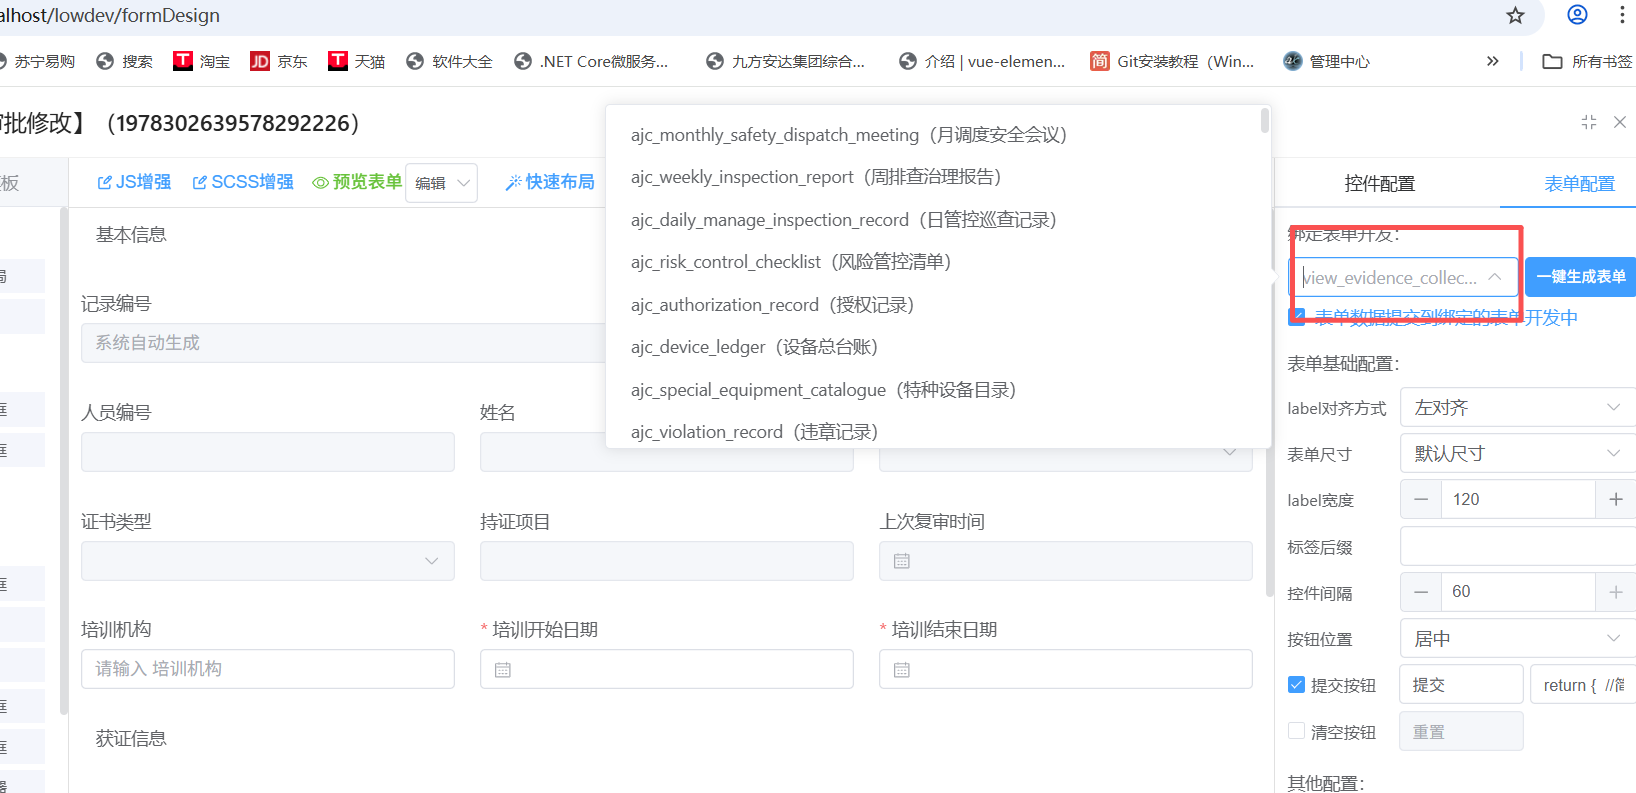Viewport: 1636px width, 793px height.
Task: Click the SCSS增强 toolbar button
Action: (x=243, y=182)
